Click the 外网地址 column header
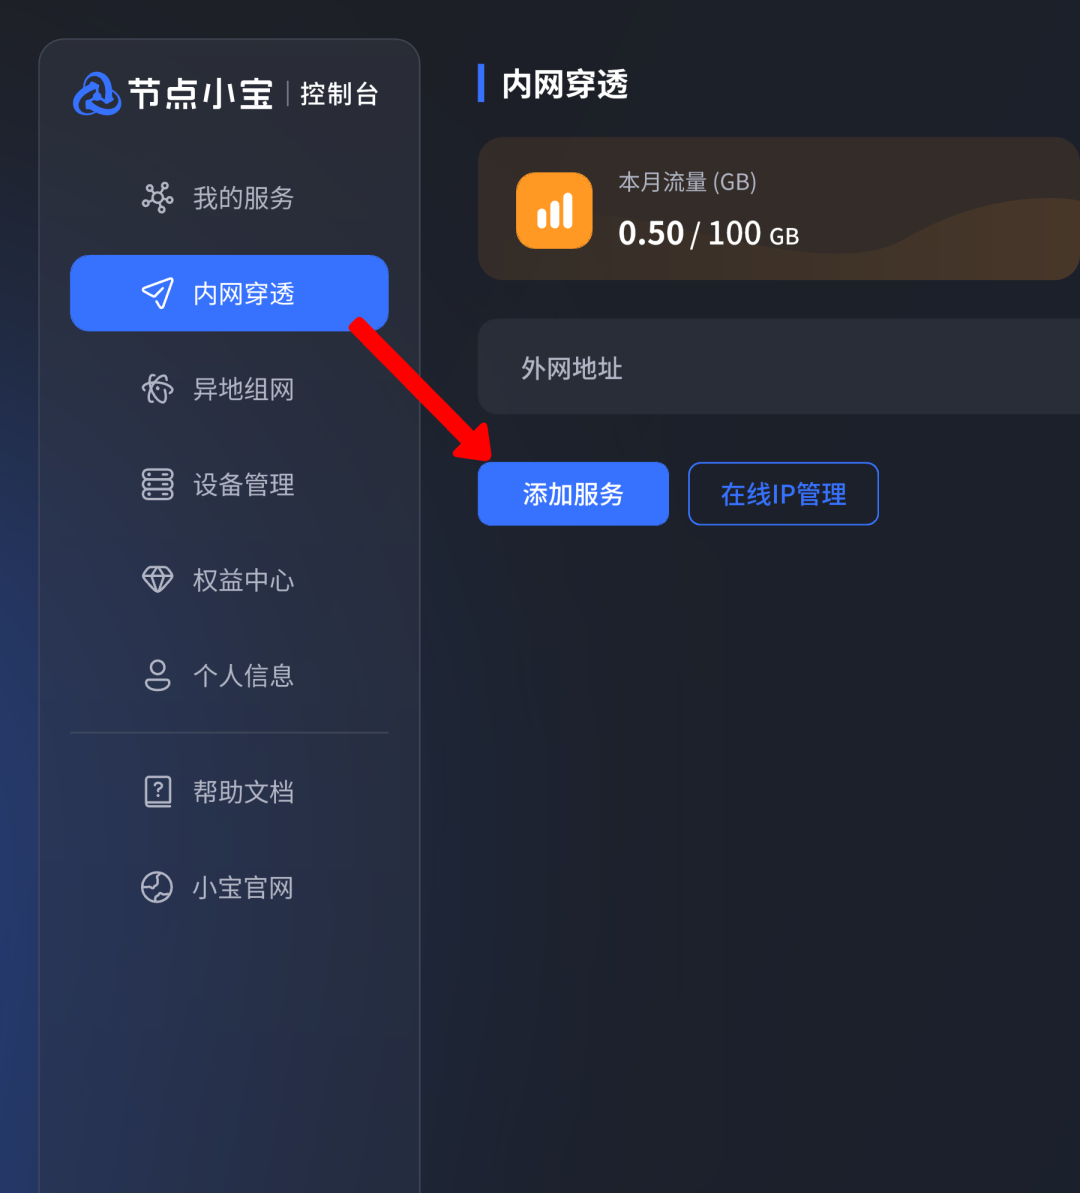The image size is (1080, 1193). [x=572, y=368]
